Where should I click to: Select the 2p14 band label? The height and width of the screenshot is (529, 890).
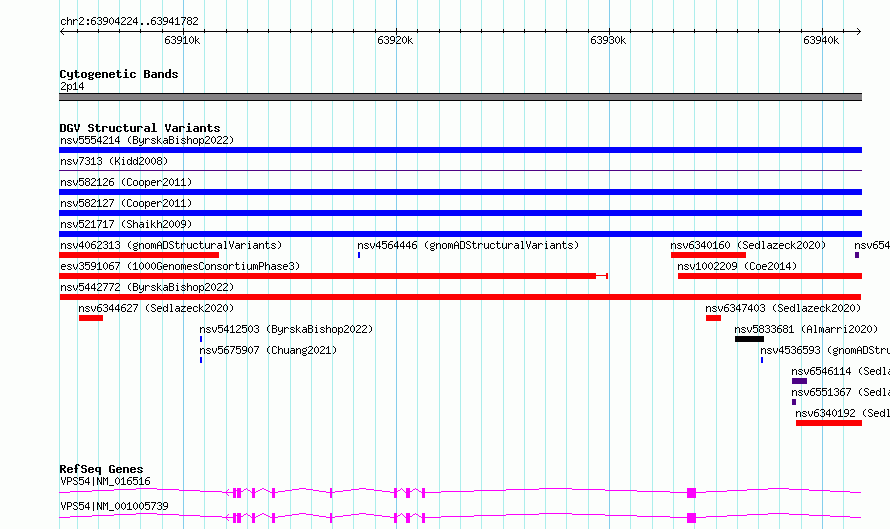72,86
